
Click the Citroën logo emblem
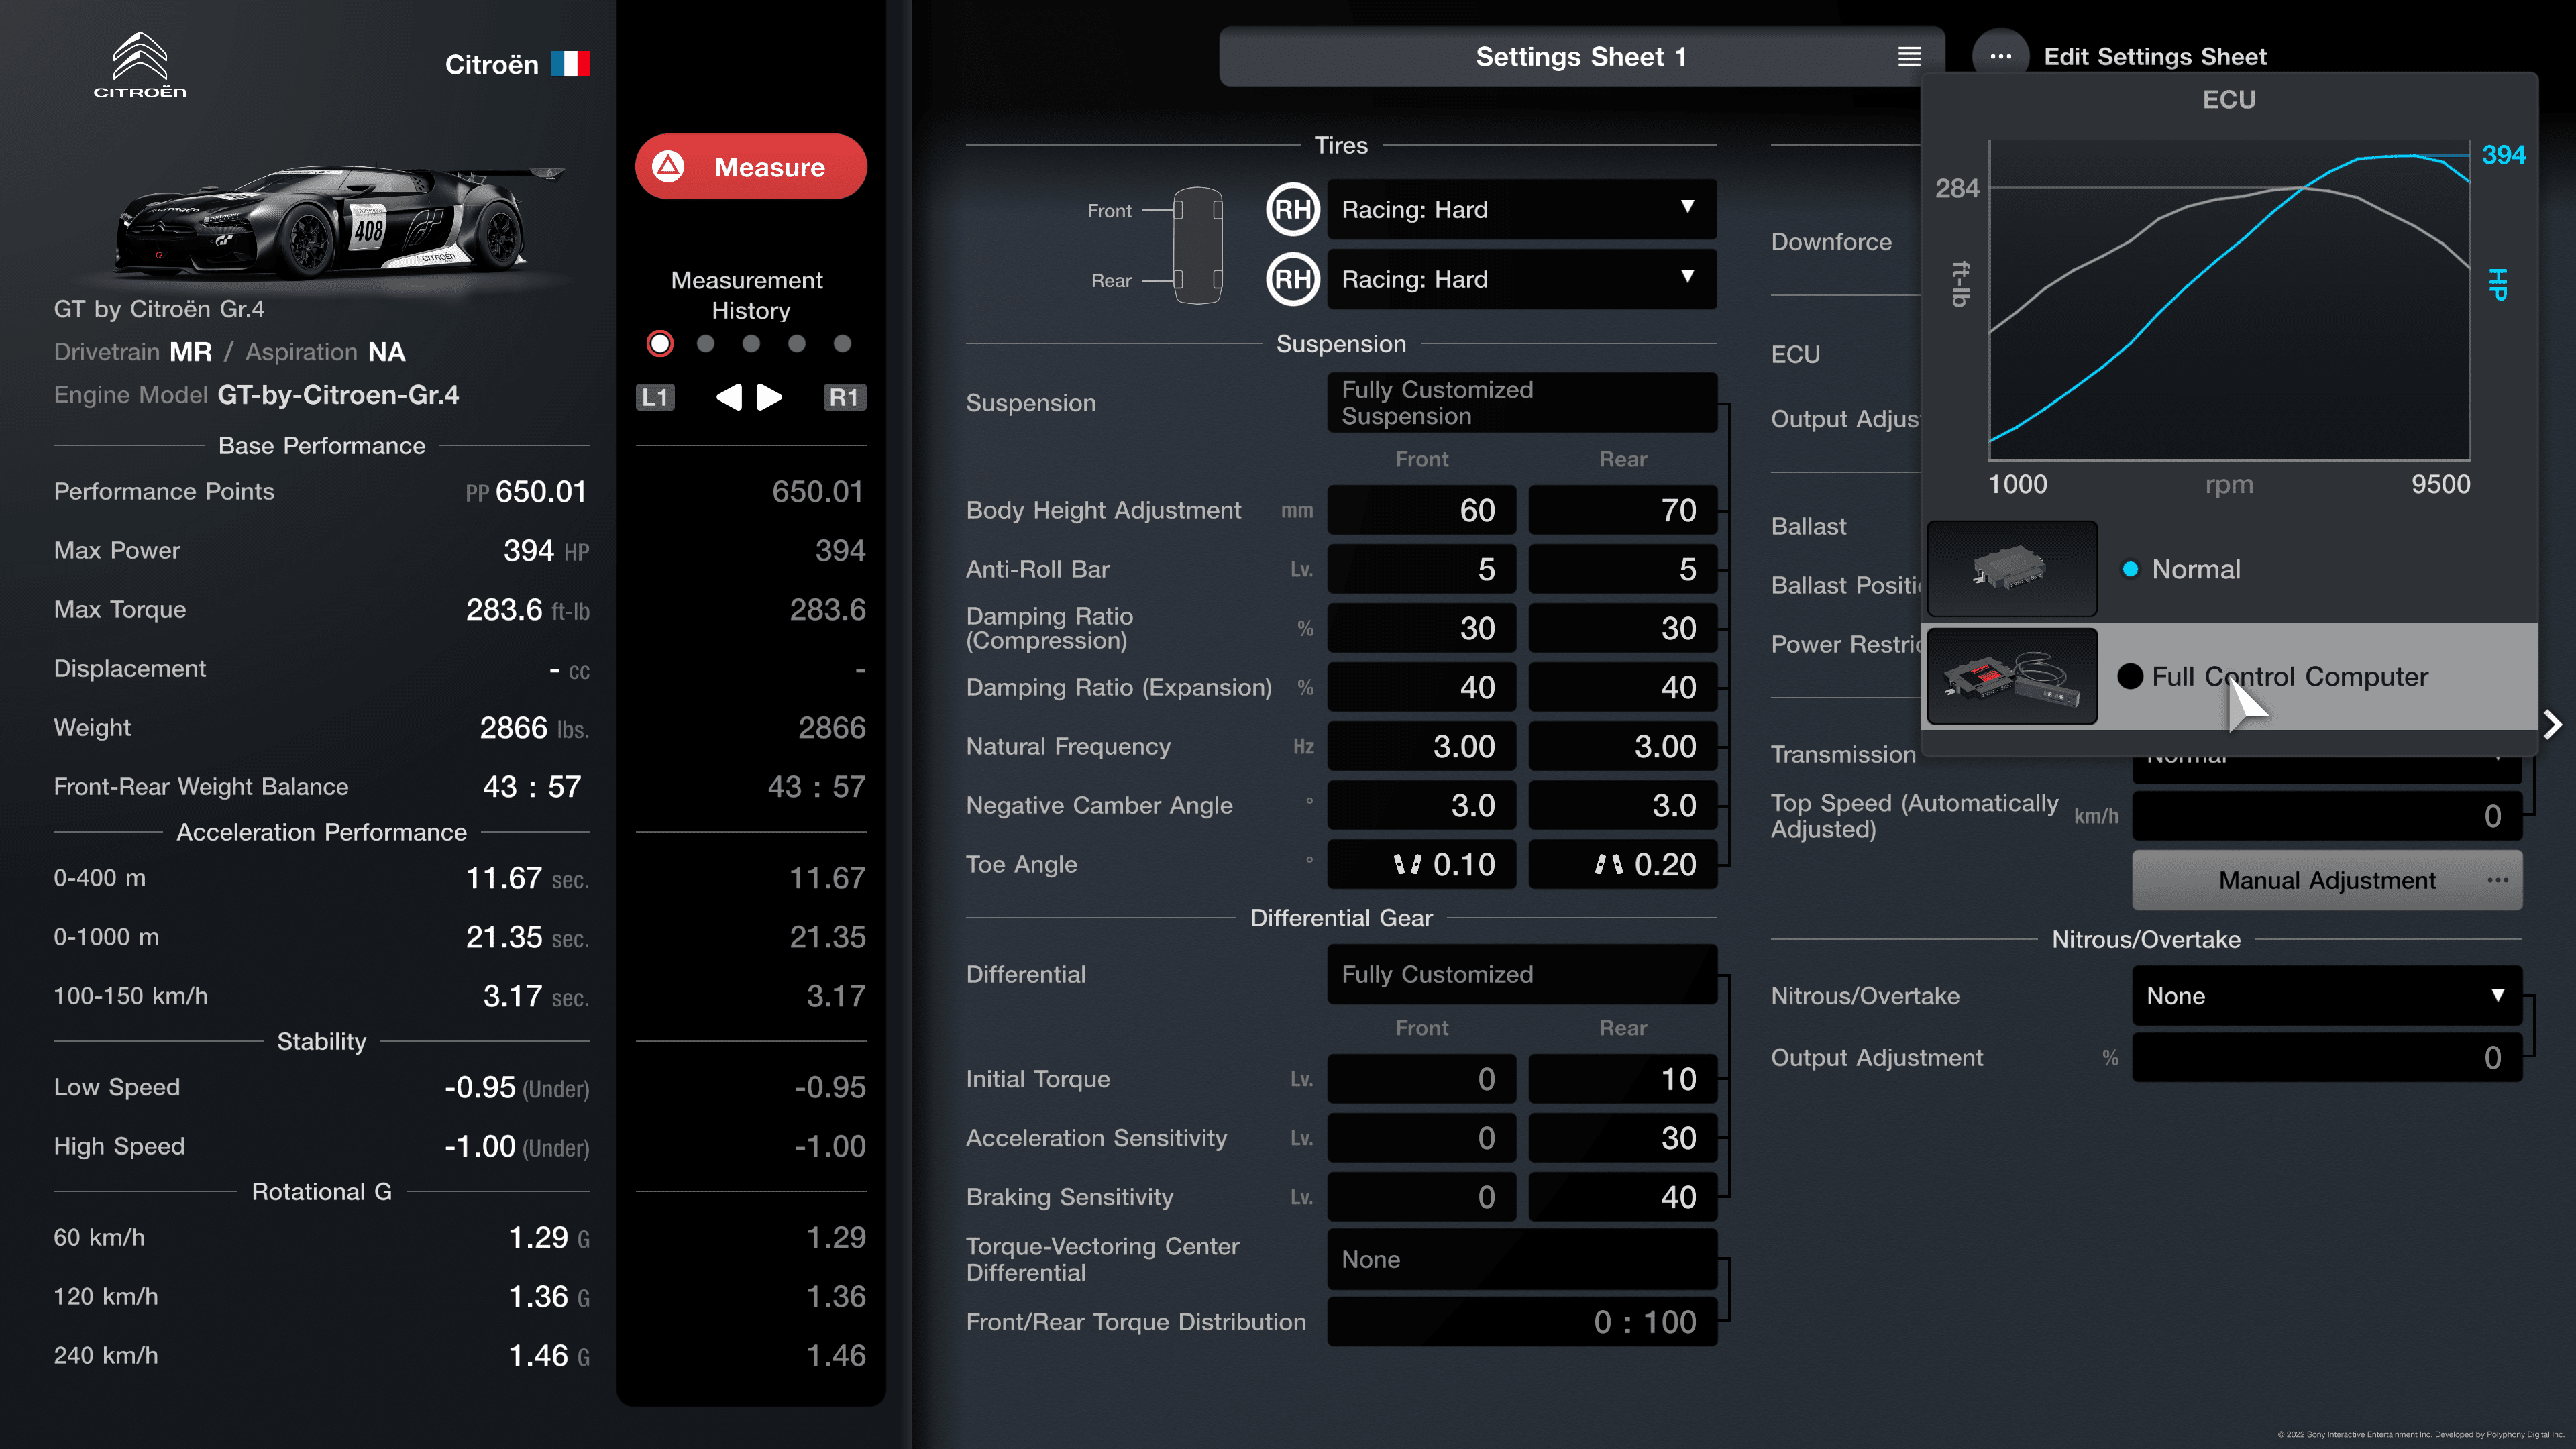[x=140, y=64]
